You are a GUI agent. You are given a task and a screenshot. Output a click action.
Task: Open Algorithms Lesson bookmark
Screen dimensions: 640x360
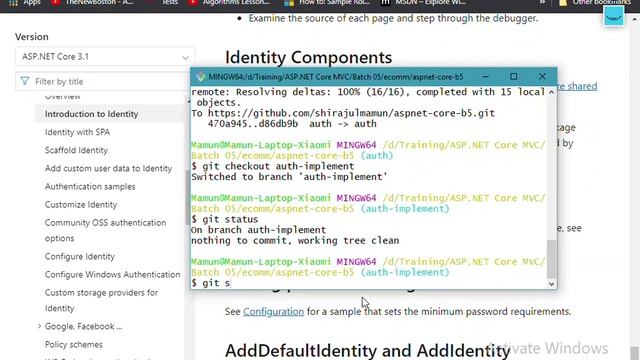tap(230, 2)
